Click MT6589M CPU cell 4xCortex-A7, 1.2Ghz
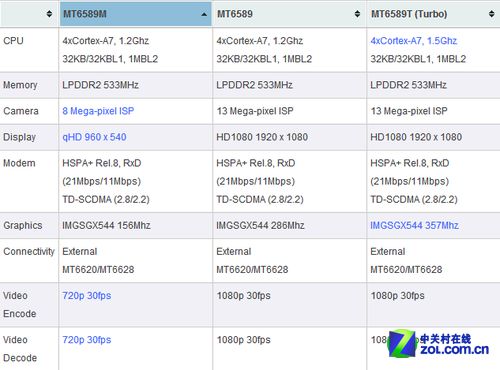 [x=106, y=41]
